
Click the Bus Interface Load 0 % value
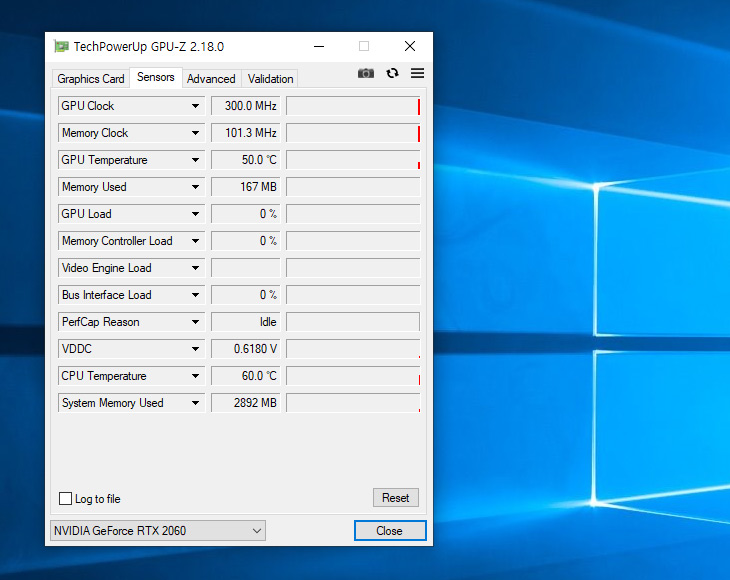click(x=245, y=295)
